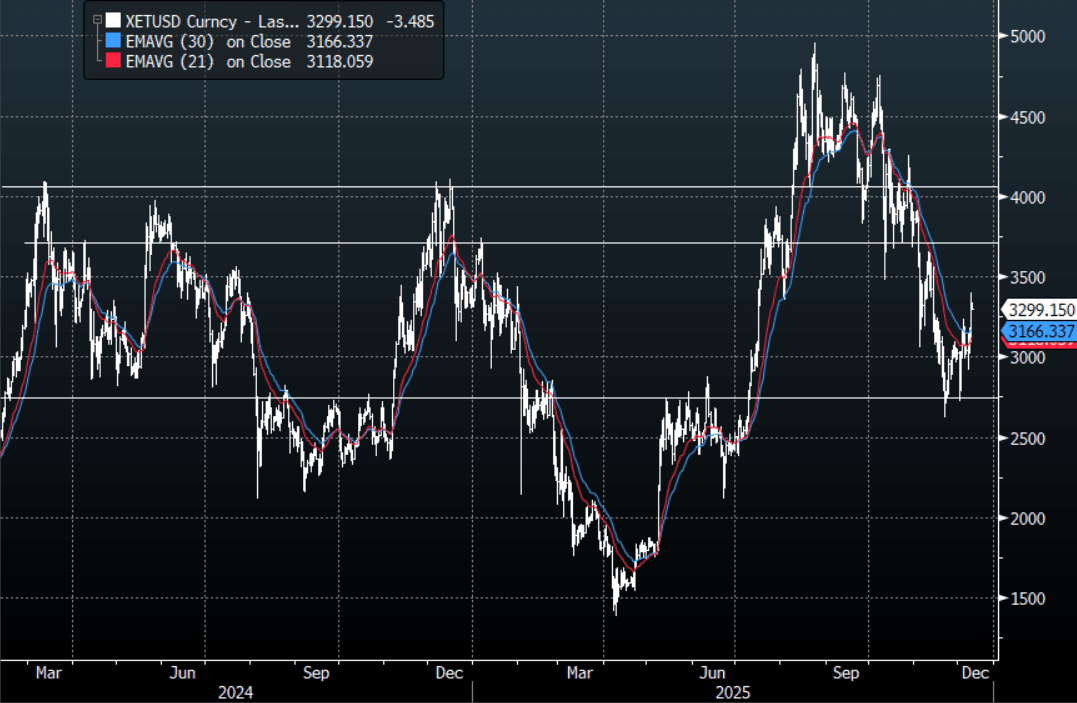Select the EMAVG (21) on Close legend entry
Viewport: 1077px width, 703px height.
208,62
